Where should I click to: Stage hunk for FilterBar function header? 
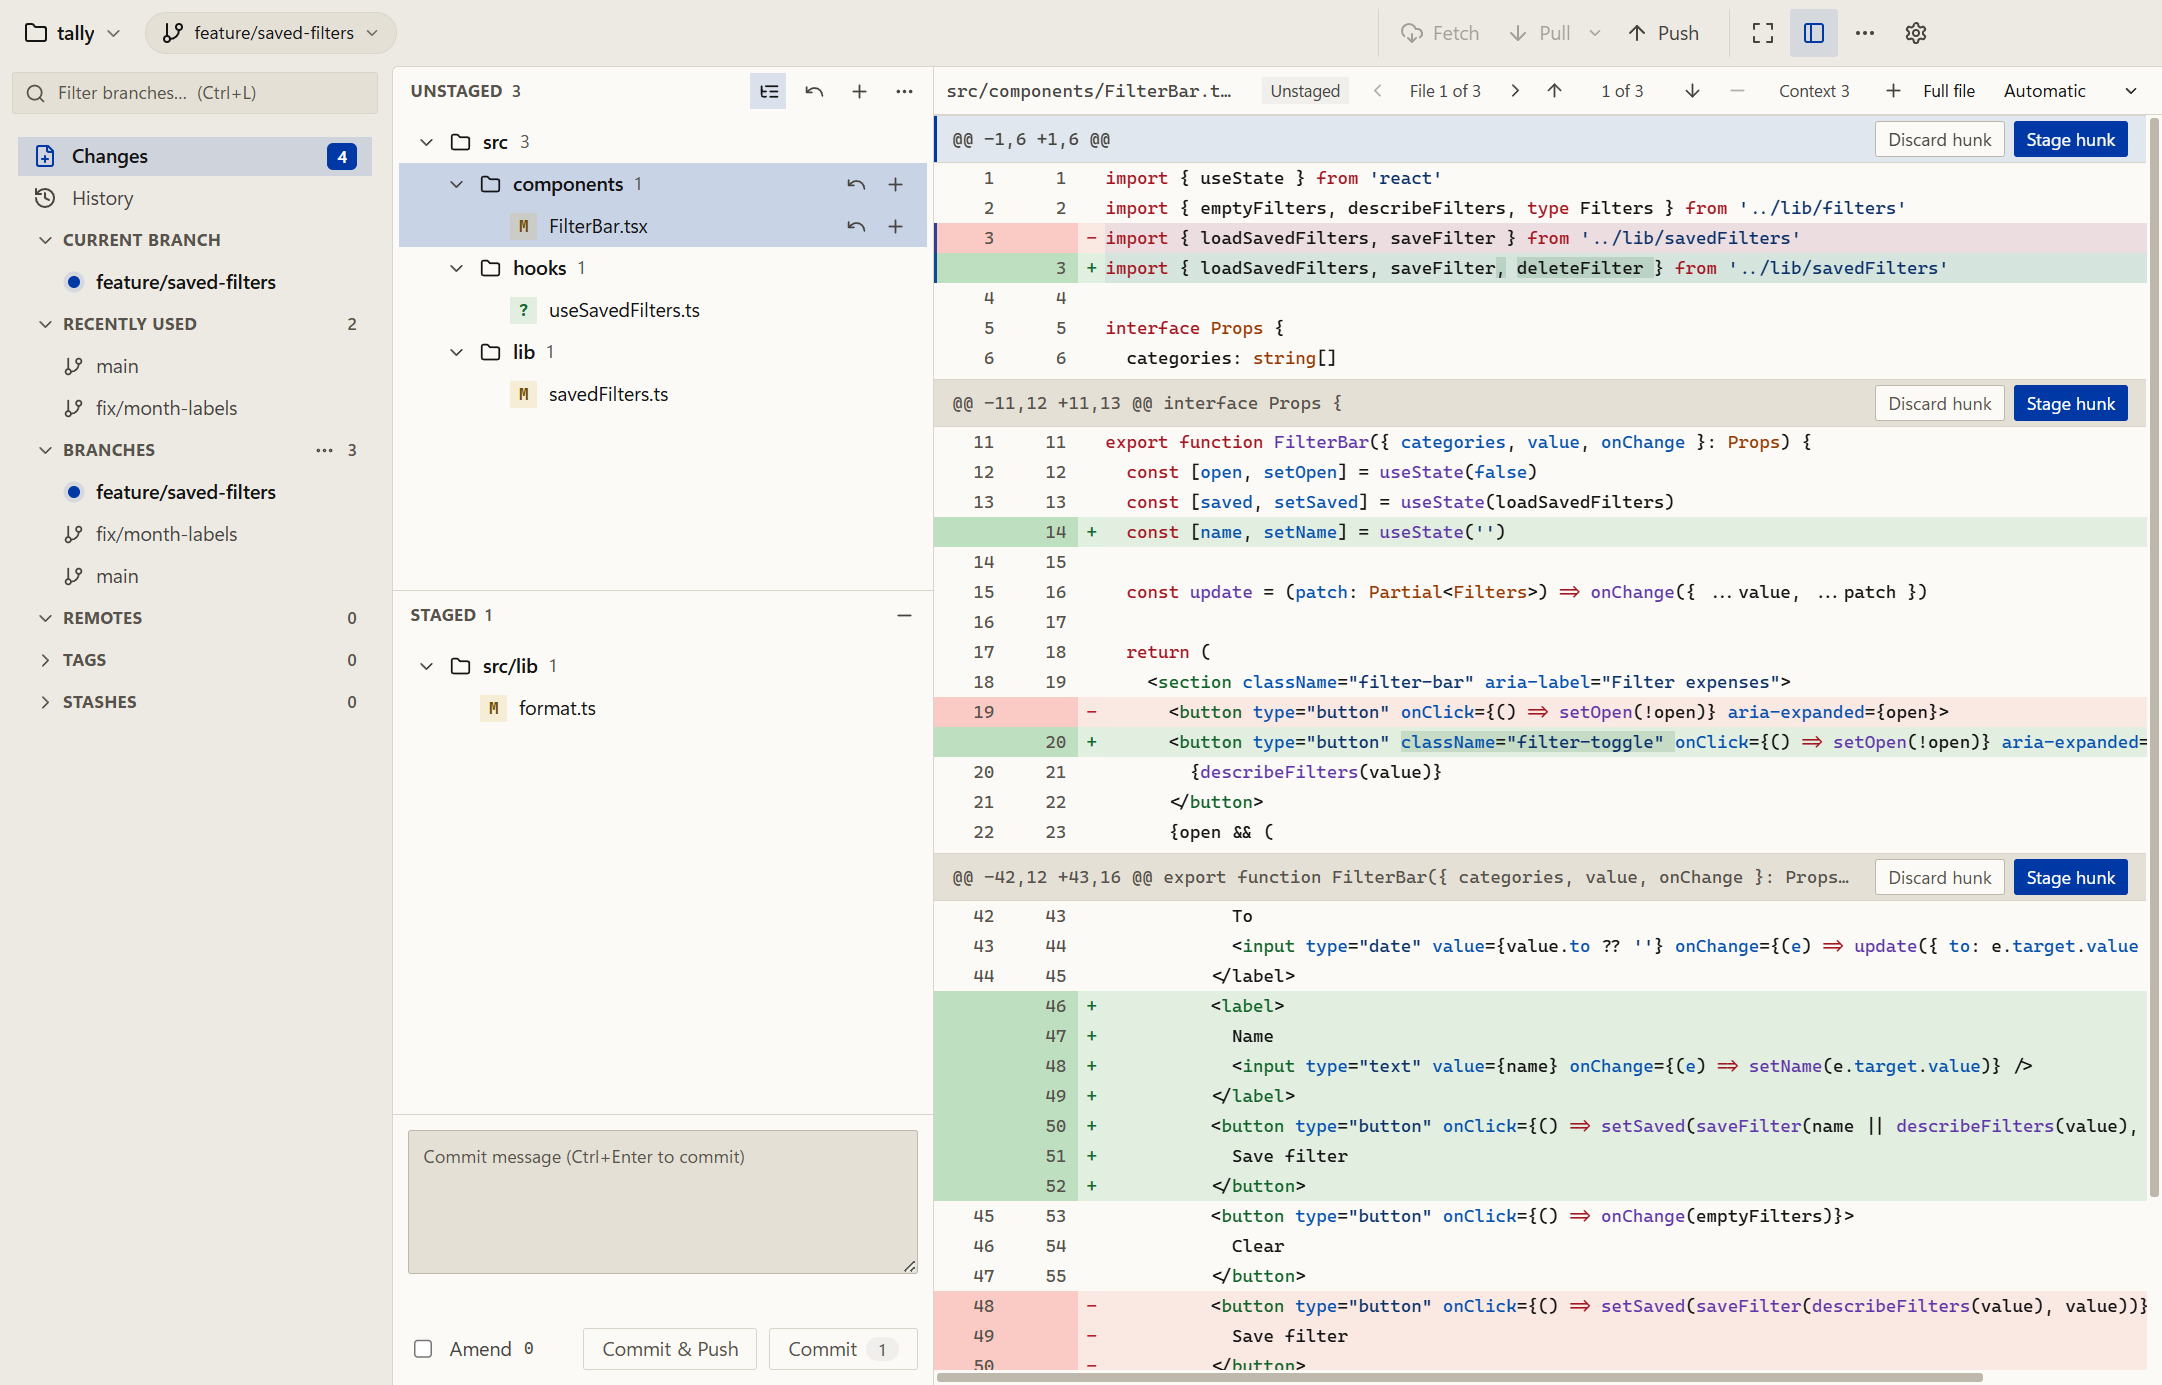2070,404
